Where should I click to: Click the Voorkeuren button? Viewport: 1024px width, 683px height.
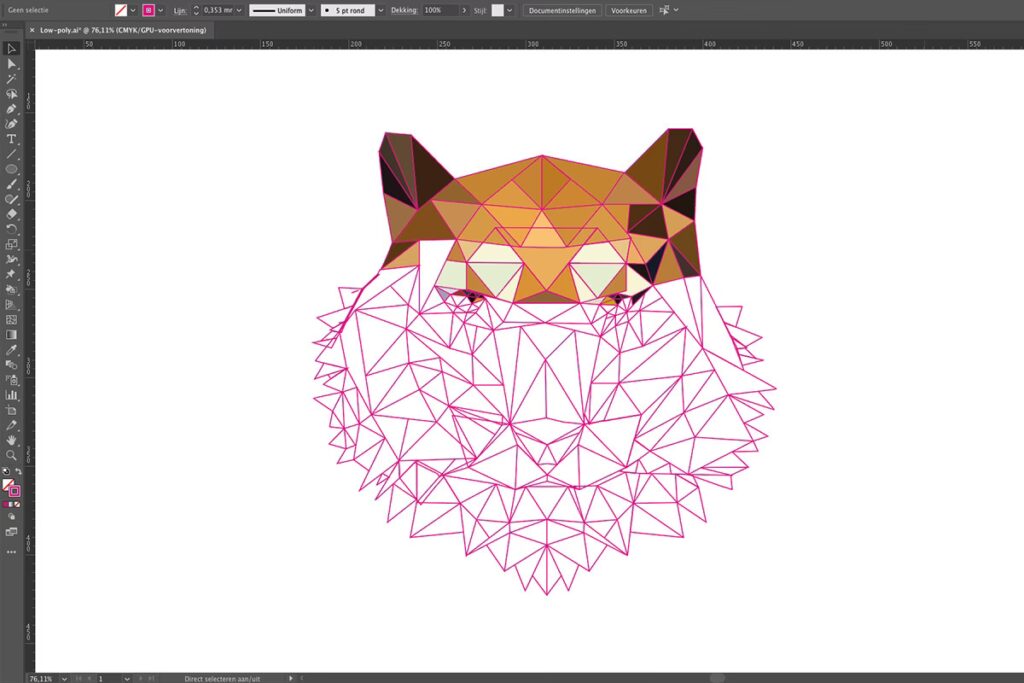[628, 10]
